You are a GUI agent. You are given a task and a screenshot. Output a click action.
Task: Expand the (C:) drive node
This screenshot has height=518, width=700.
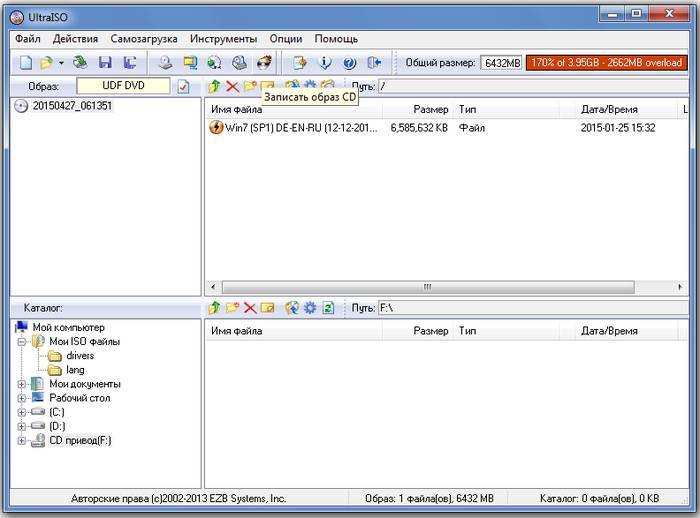(x=22, y=412)
